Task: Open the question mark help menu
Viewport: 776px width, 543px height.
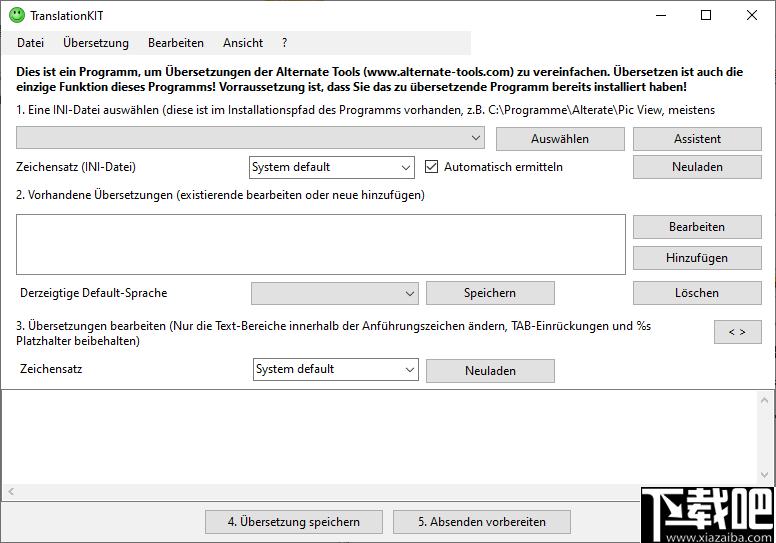Action: pos(285,43)
